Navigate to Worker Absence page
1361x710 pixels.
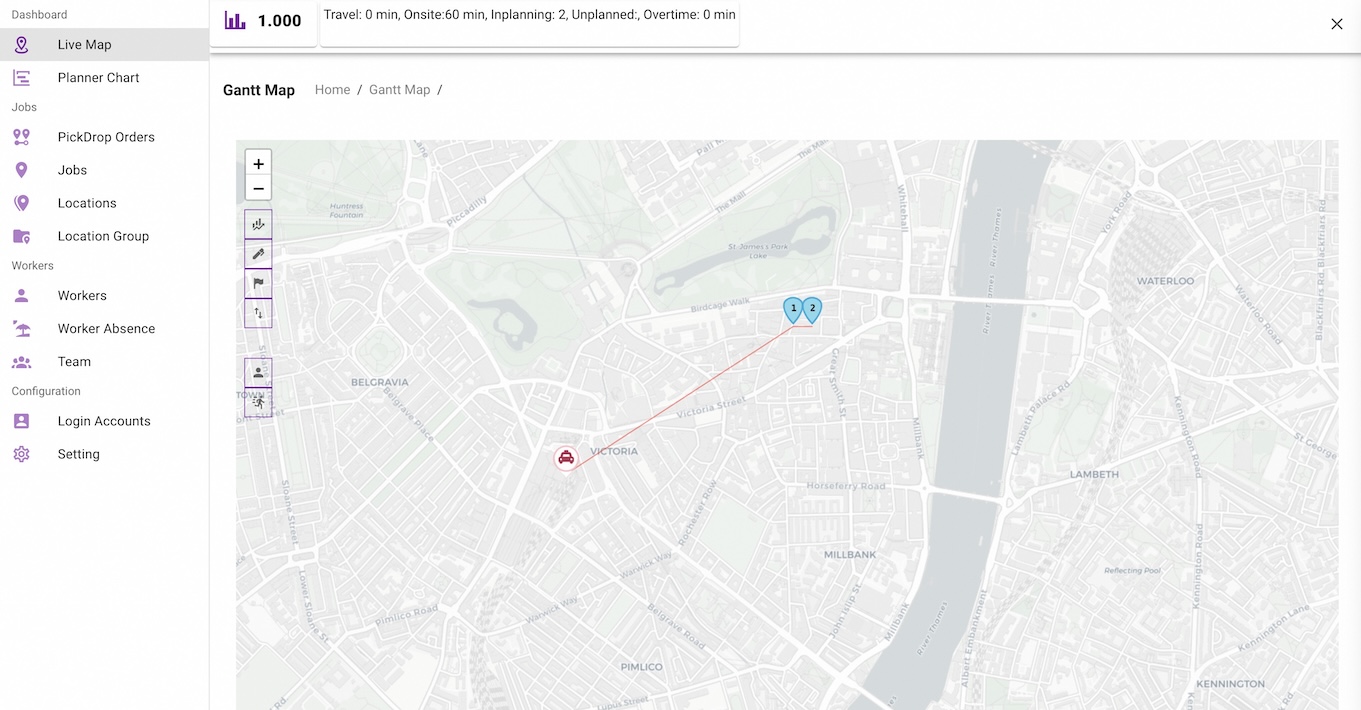[106, 329]
